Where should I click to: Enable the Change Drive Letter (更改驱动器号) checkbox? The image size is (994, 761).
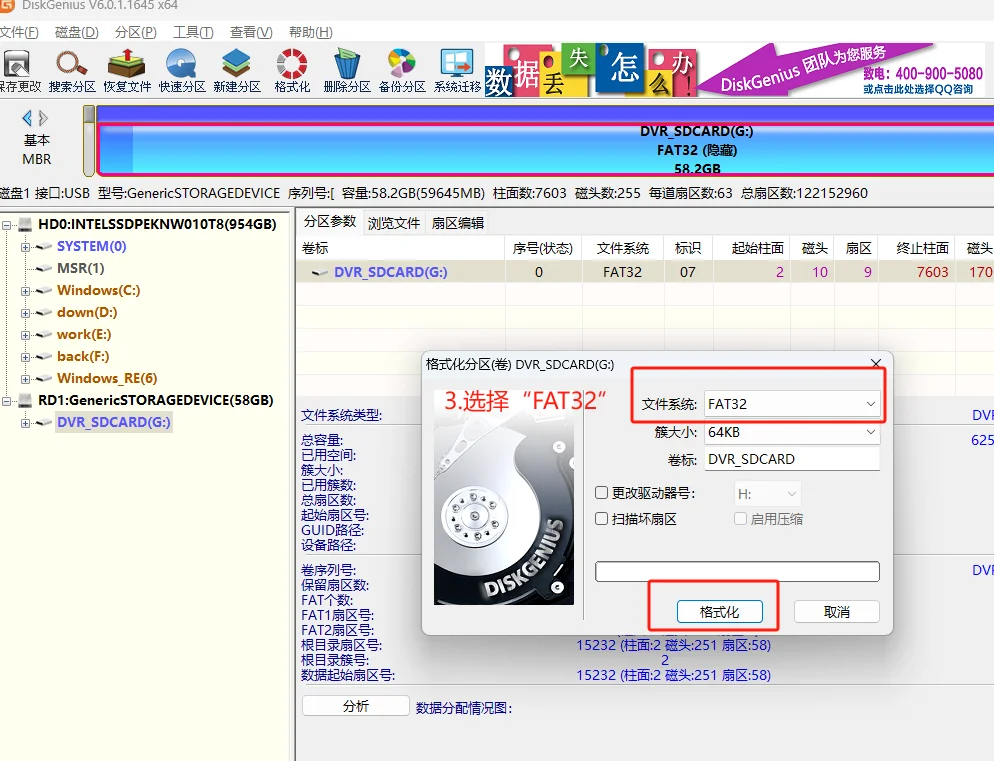click(x=602, y=493)
